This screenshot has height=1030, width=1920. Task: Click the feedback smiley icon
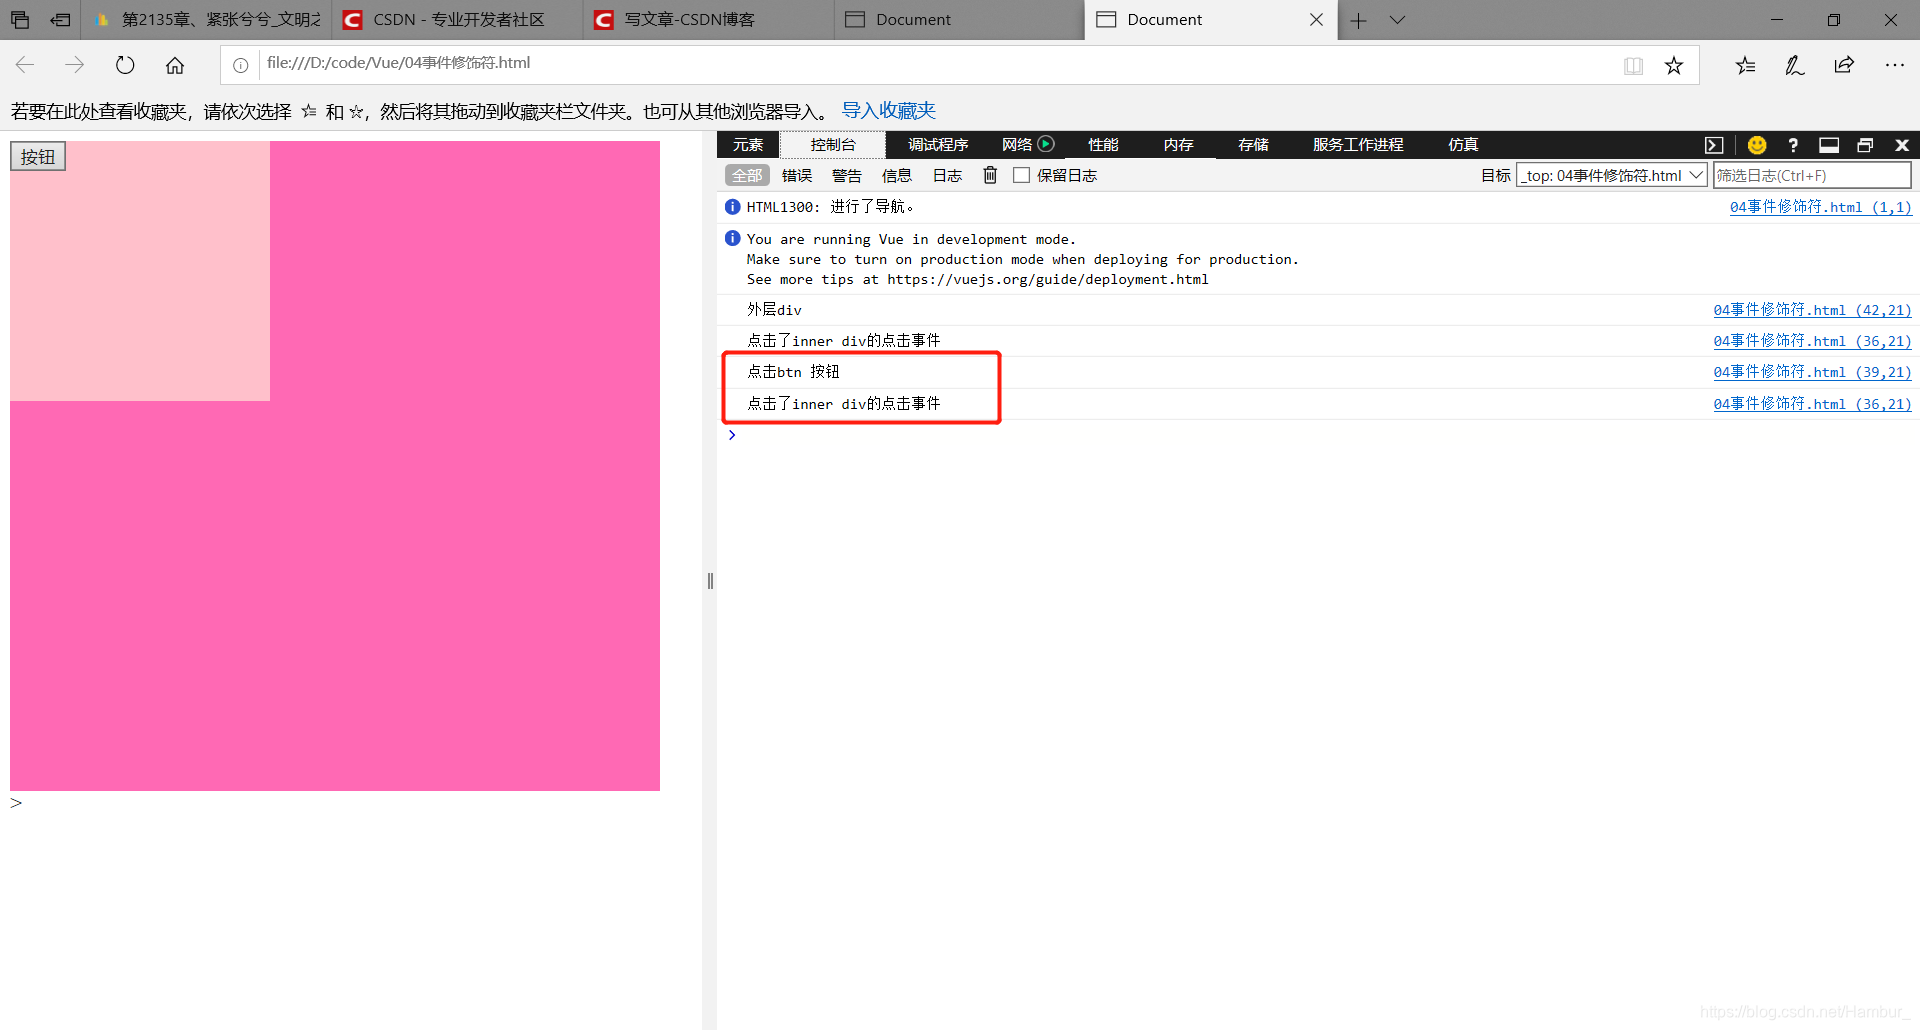click(x=1757, y=145)
